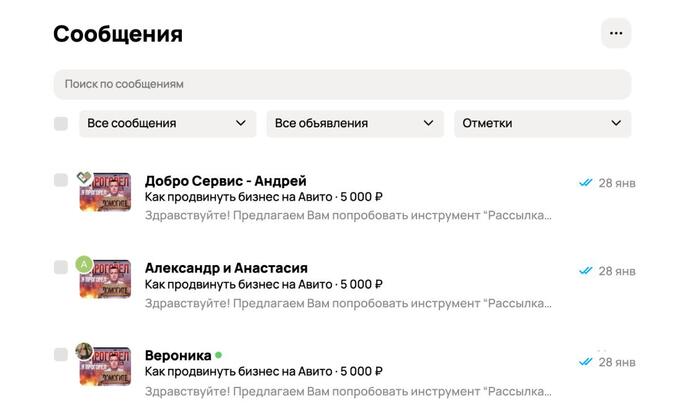Click Добро Сервис - Андрей listing thumbnail
Screen dimensions: 700x416
108,193
